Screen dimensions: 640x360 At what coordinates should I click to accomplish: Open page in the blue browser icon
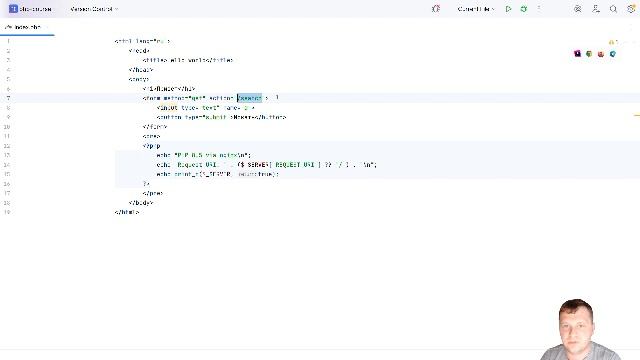coord(613,53)
